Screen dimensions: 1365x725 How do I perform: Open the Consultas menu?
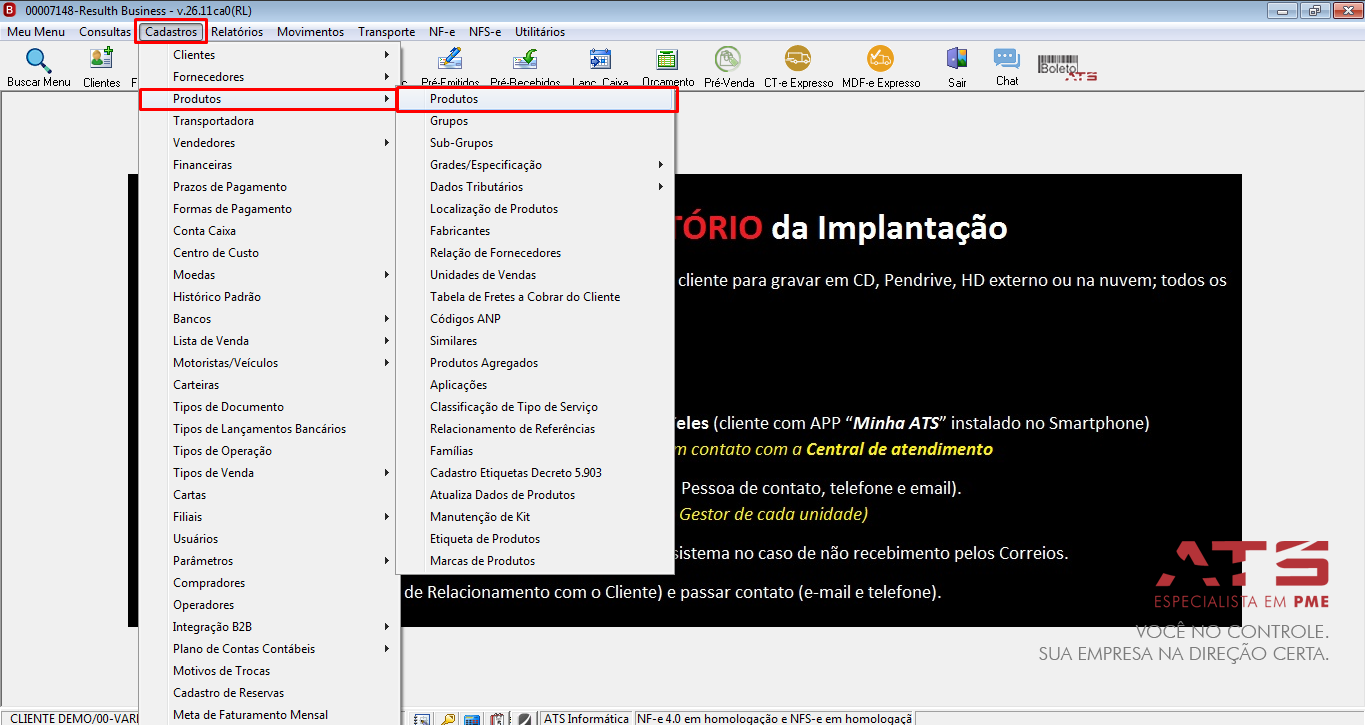coord(105,32)
